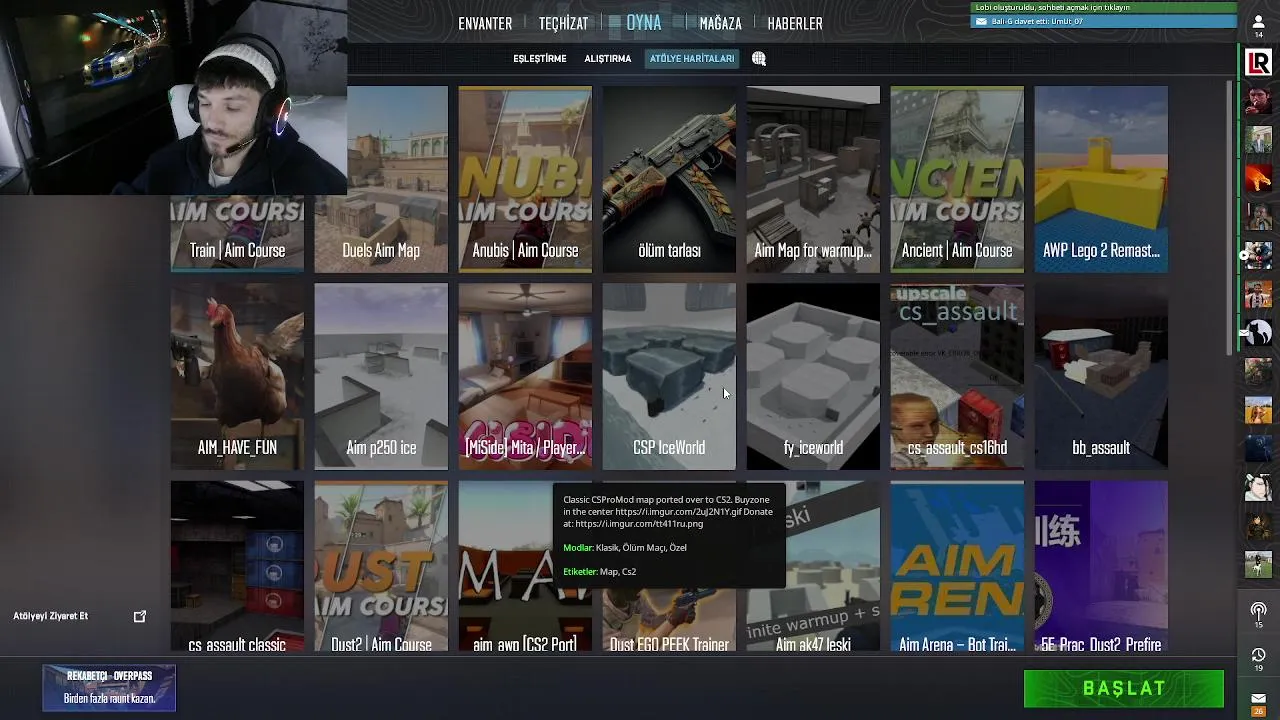Open the Bali-G invite notification bar
Screen dimensions: 1280x720
point(1104,21)
